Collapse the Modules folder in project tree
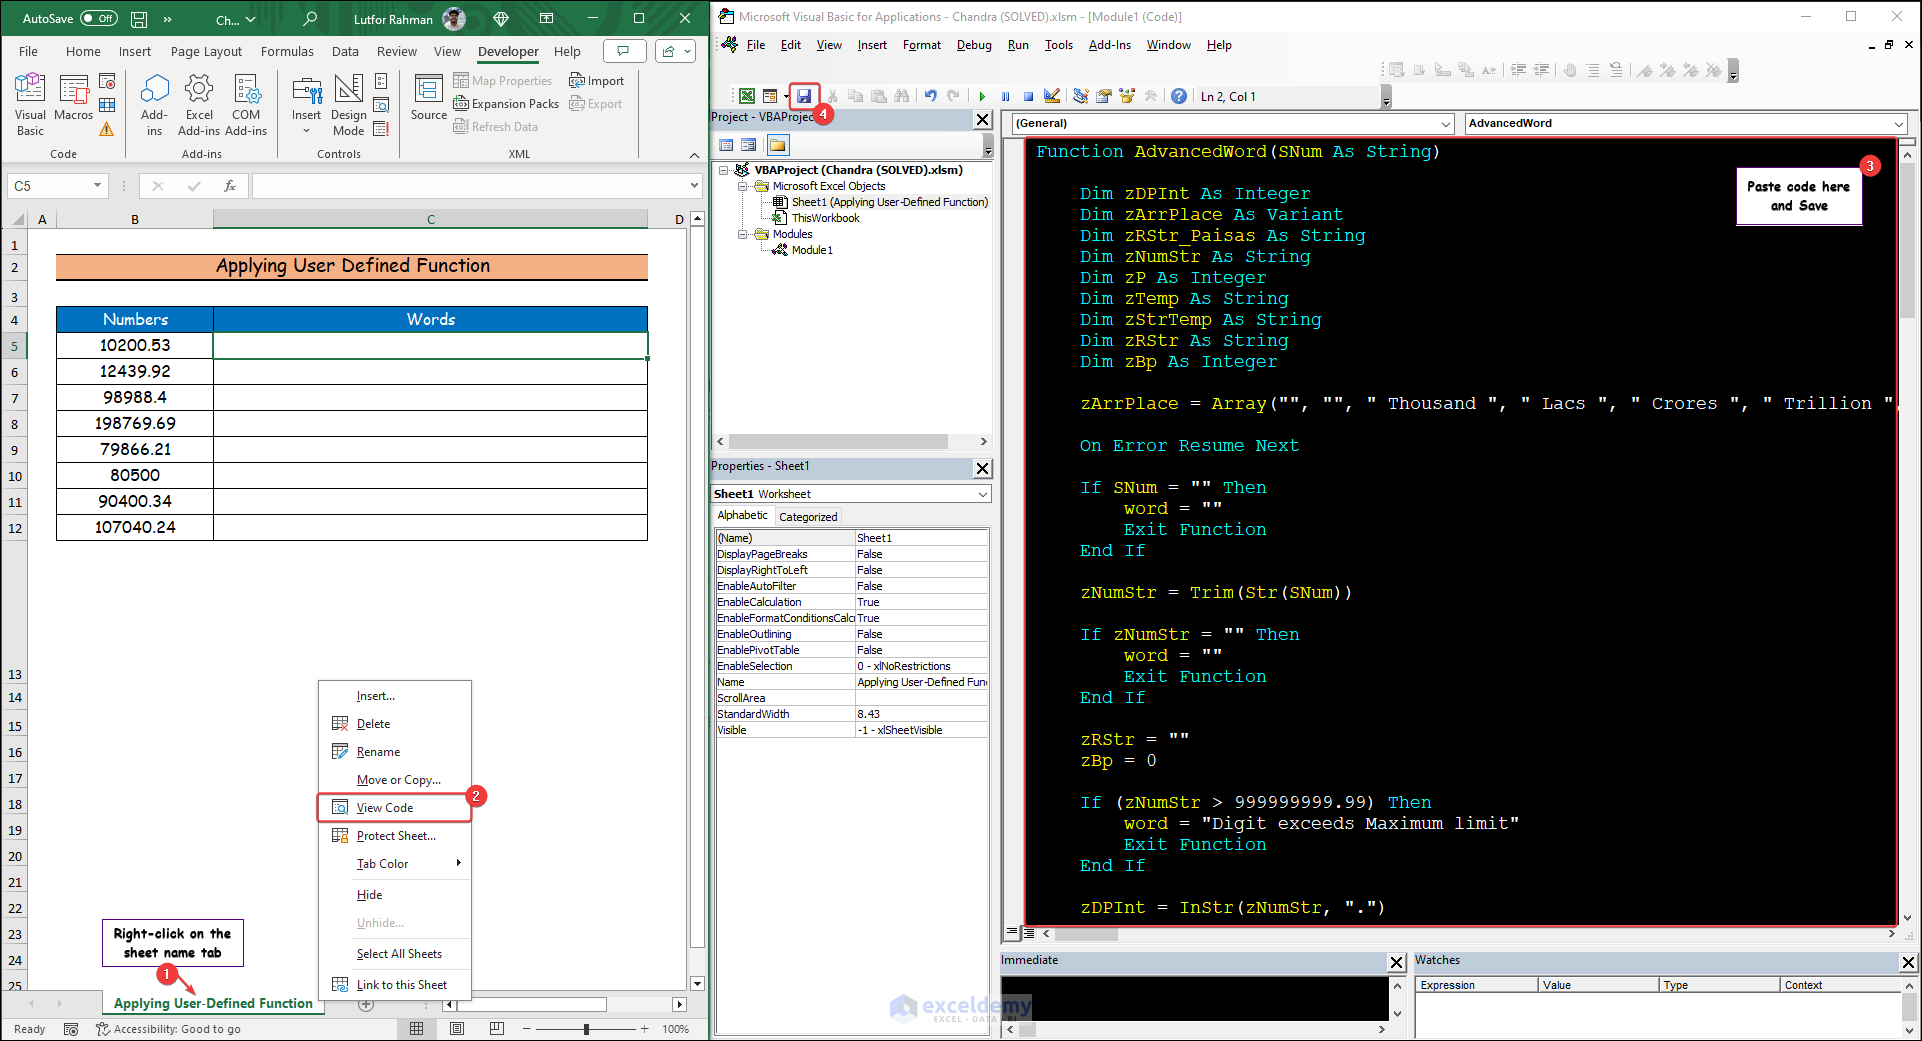Viewport: 1922px width, 1041px height. [743, 234]
